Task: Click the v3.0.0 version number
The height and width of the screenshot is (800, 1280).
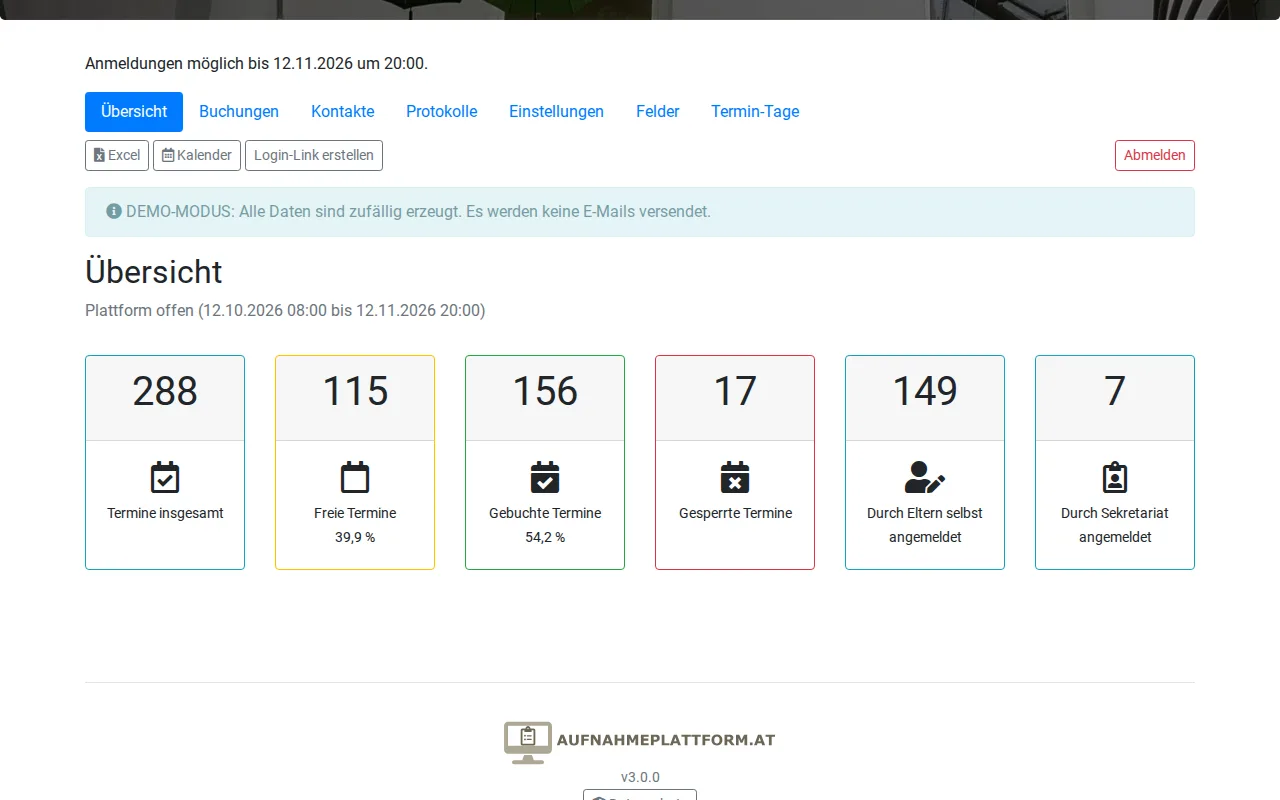Action: click(x=640, y=777)
